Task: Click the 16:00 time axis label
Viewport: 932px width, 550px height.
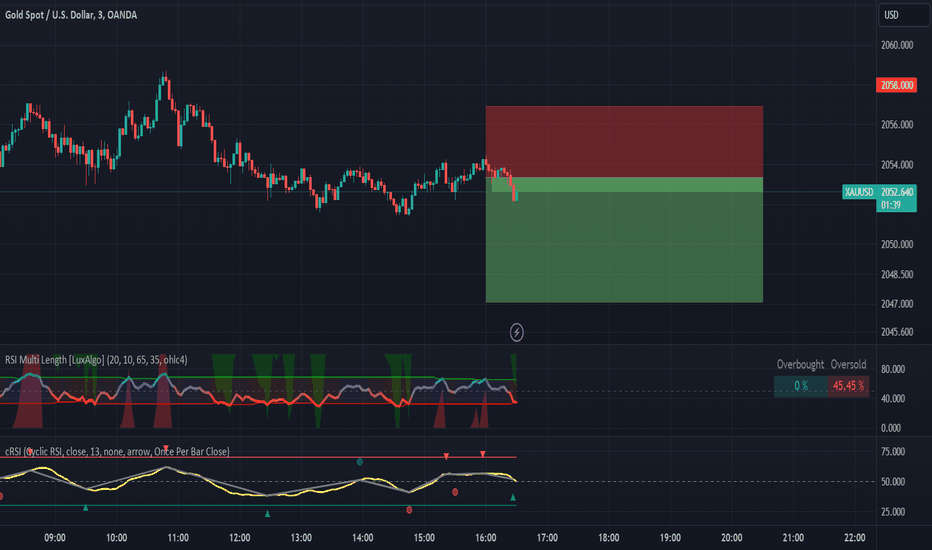Action: 486,538
